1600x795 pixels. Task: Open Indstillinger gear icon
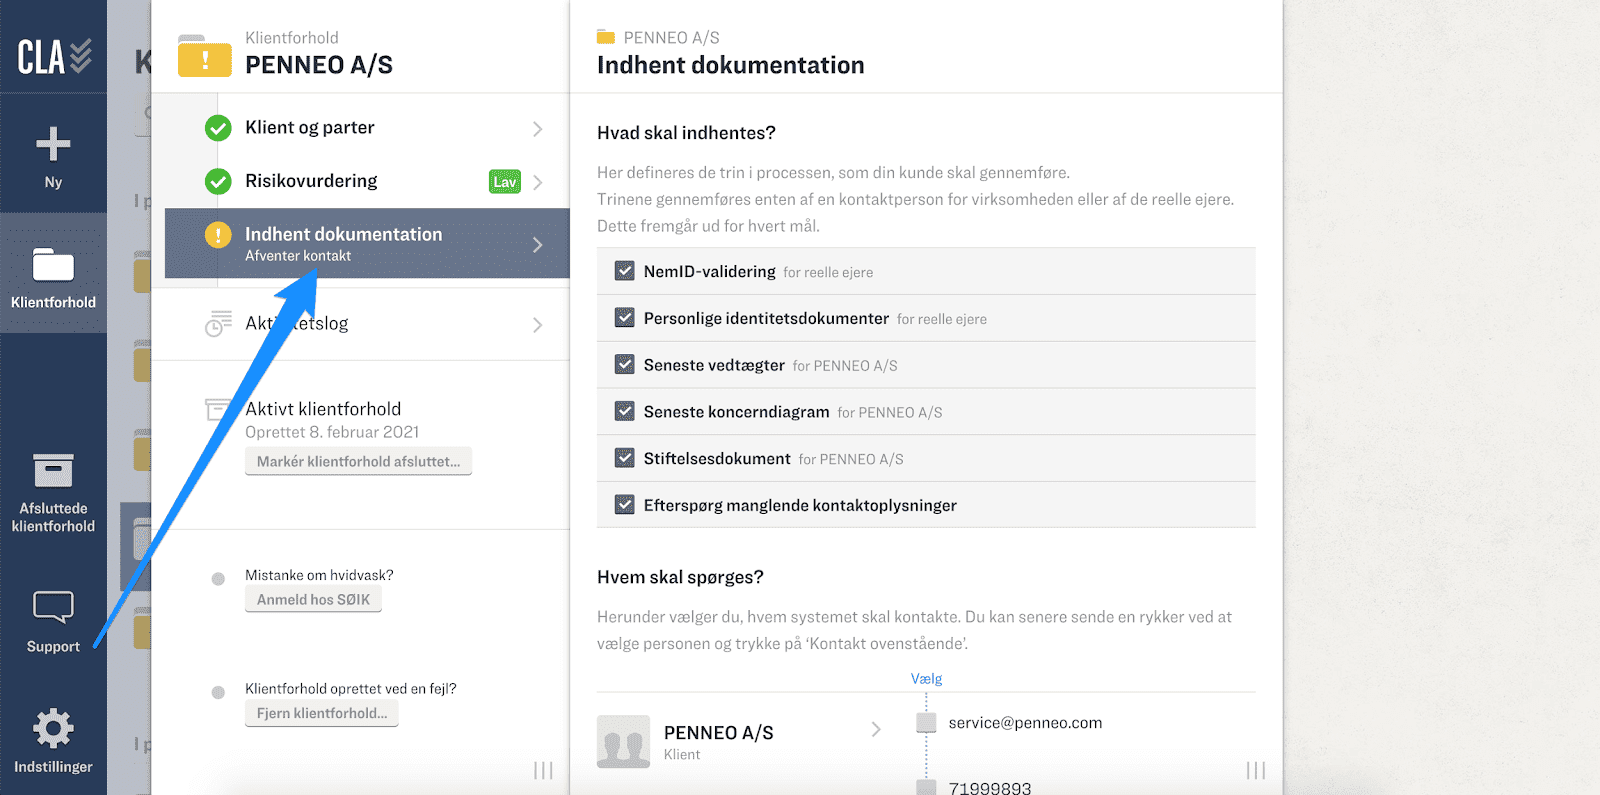click(53, 728)
